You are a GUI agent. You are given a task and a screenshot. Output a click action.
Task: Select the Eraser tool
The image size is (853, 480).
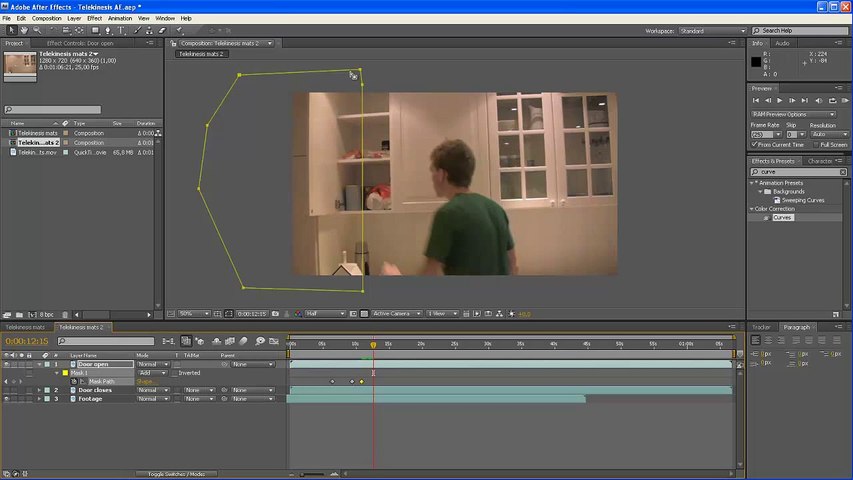pyautogui.click(x=162, y=30)
